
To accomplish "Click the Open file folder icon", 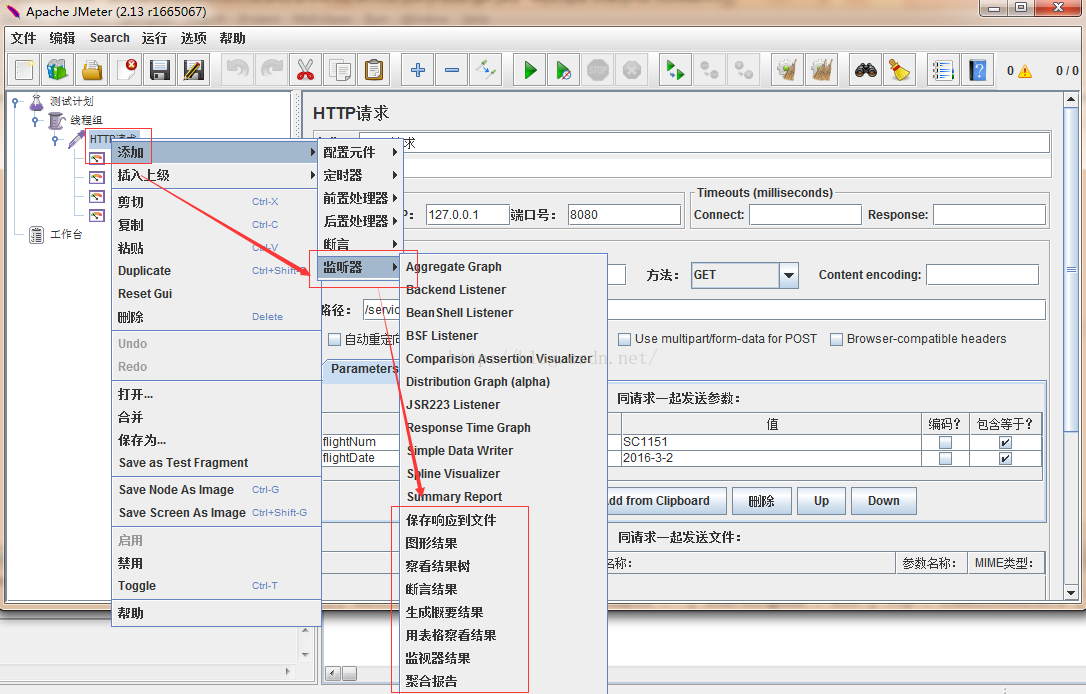I will 92,70.
